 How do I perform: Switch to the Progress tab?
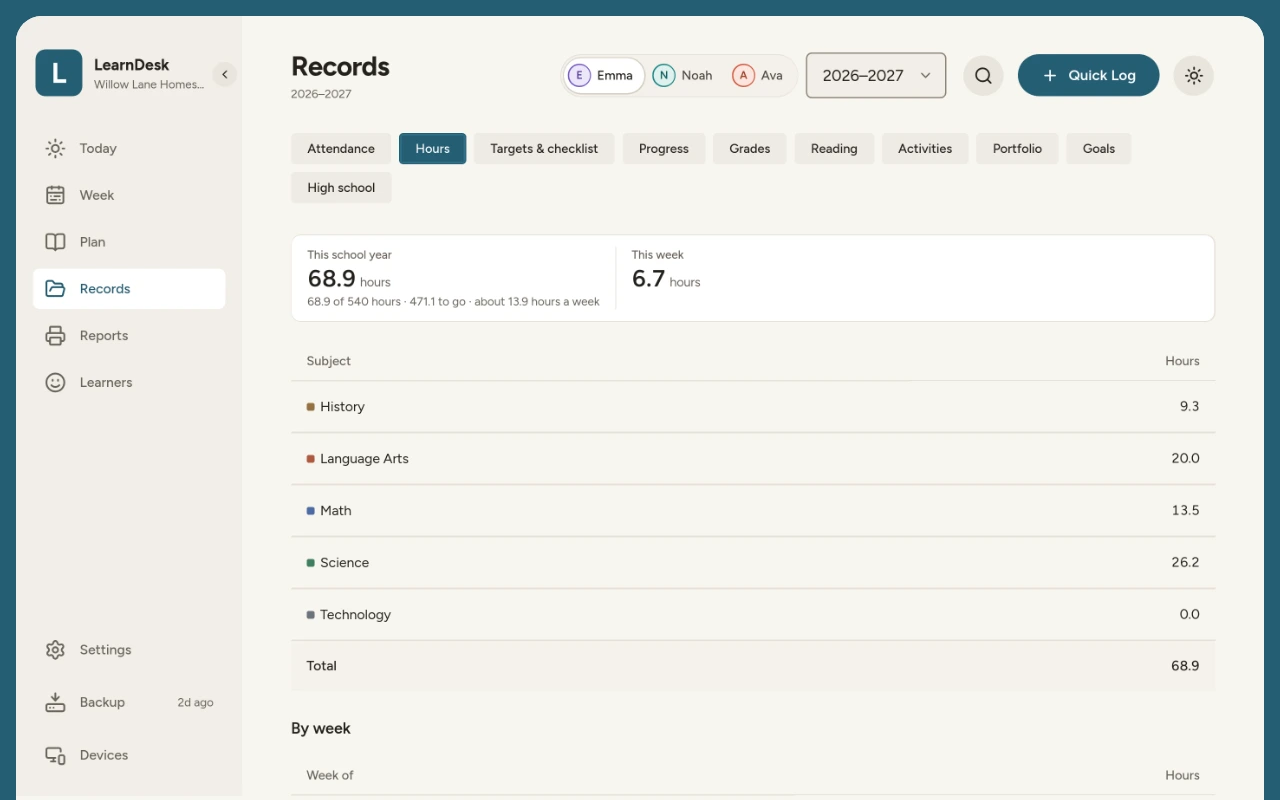(x=664, y=149)
